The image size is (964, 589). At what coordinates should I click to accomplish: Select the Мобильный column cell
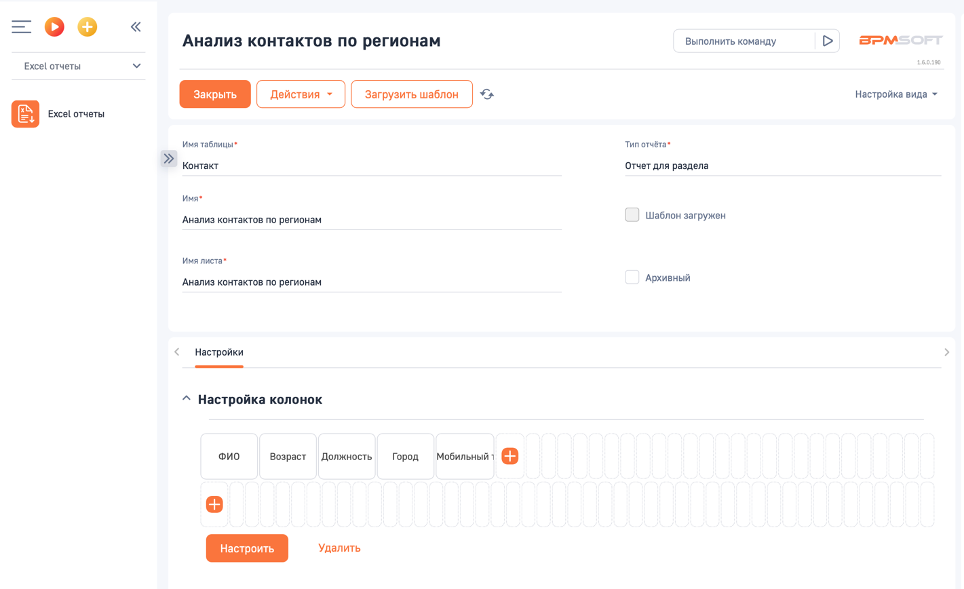[465, 456]
